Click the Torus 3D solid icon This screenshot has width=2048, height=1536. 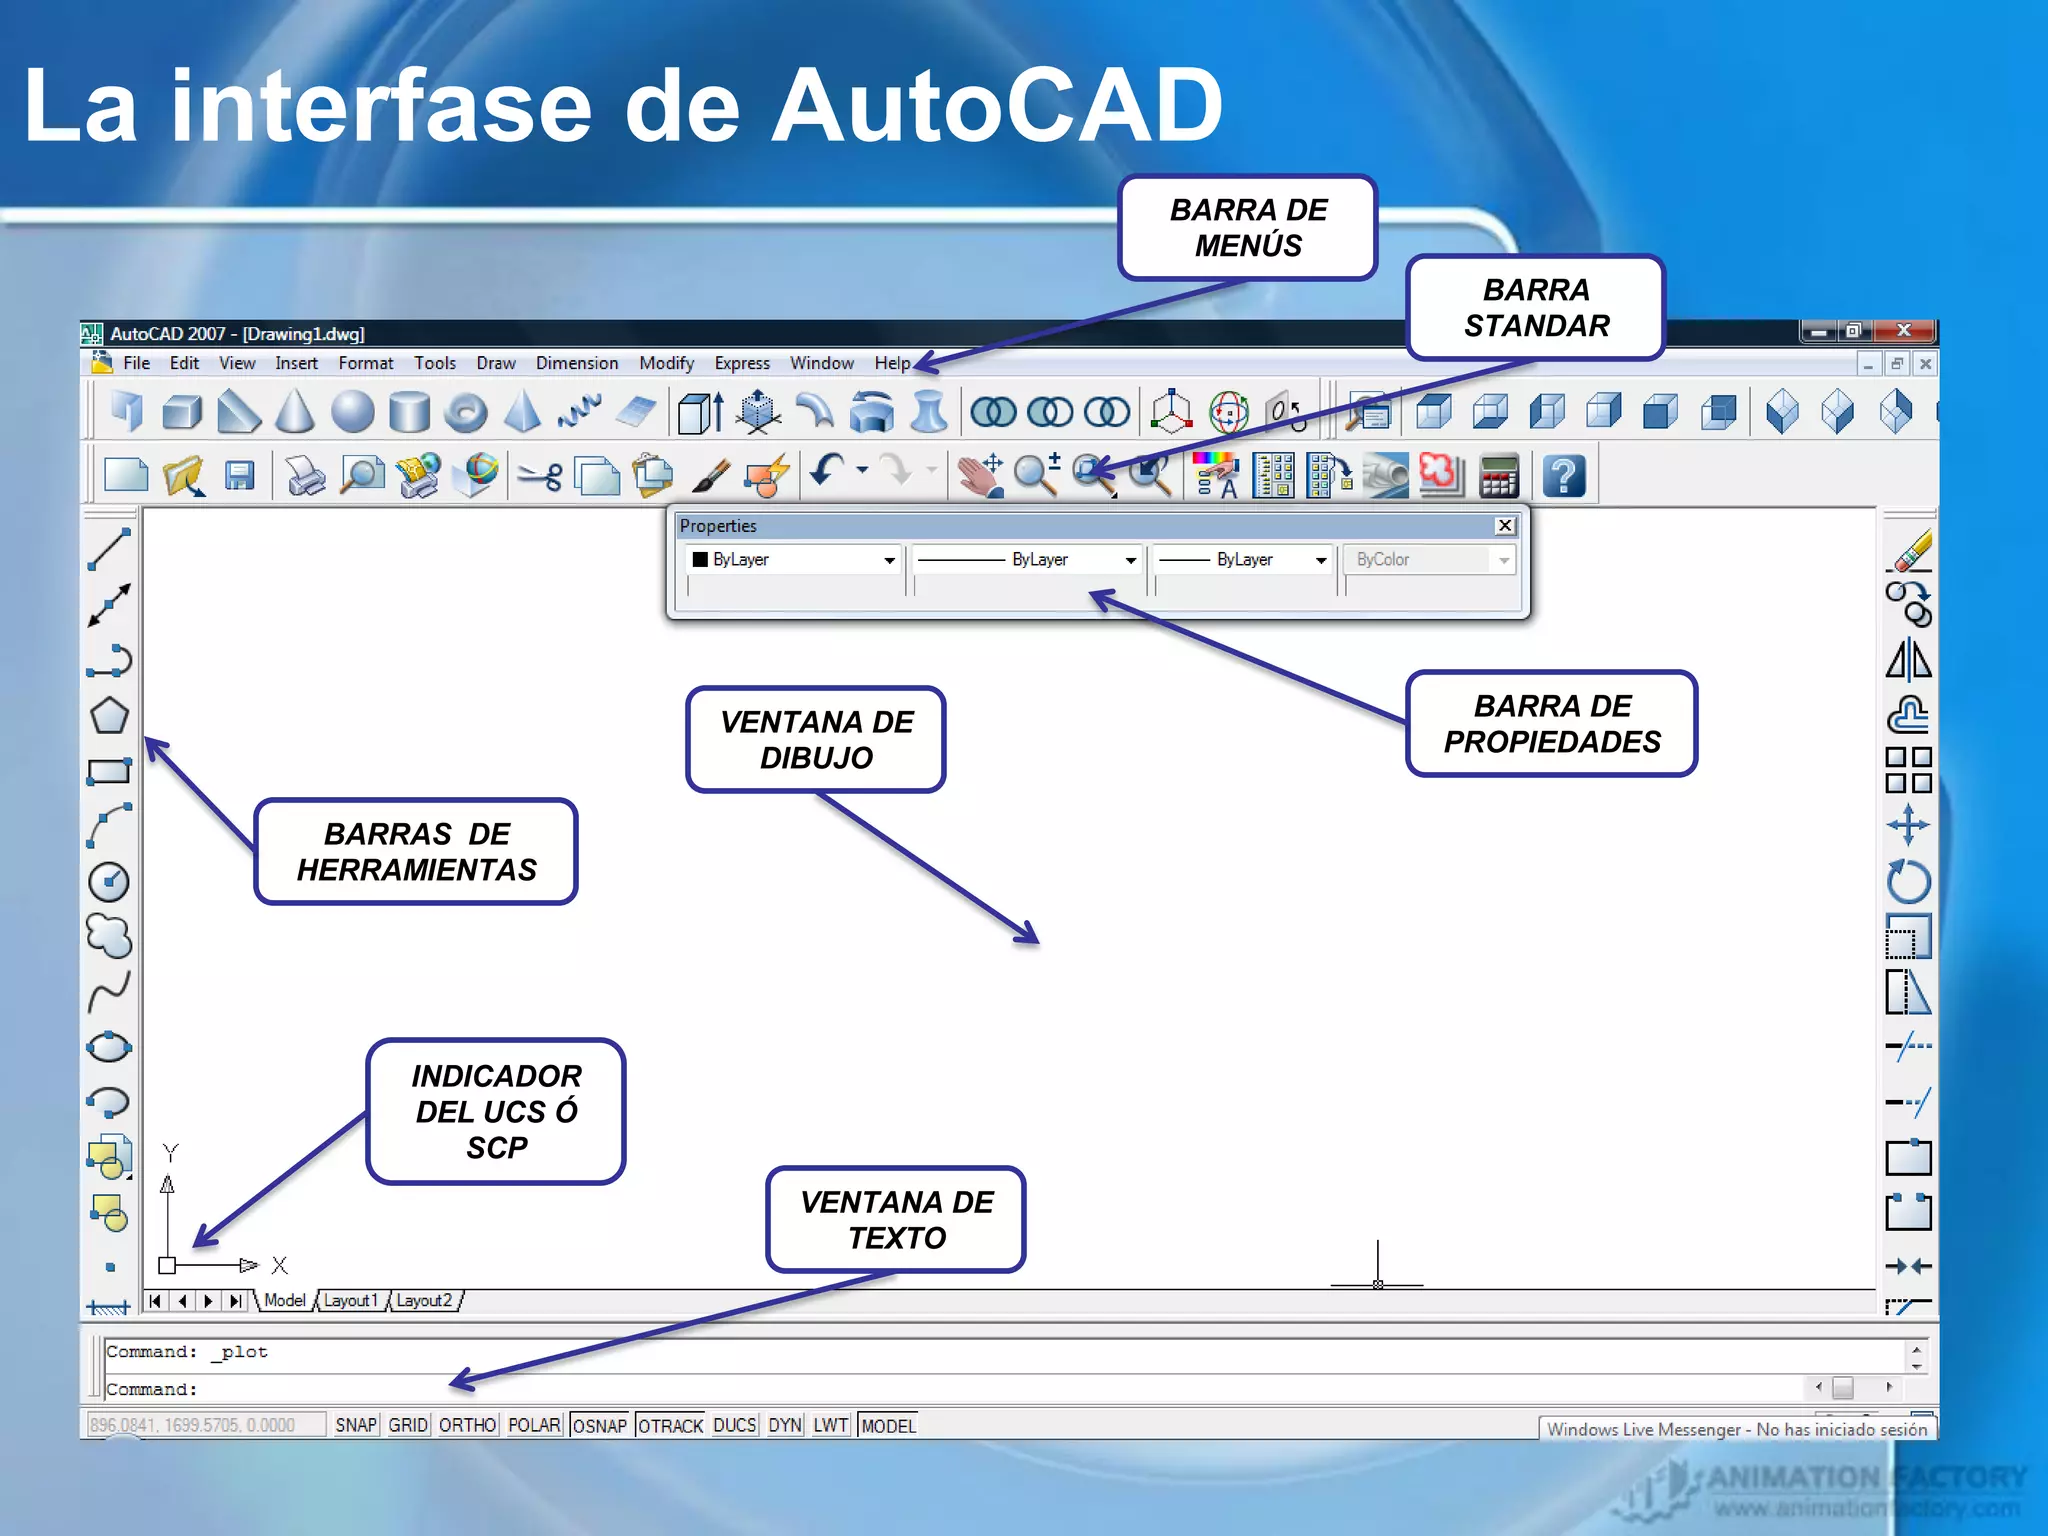466,413
